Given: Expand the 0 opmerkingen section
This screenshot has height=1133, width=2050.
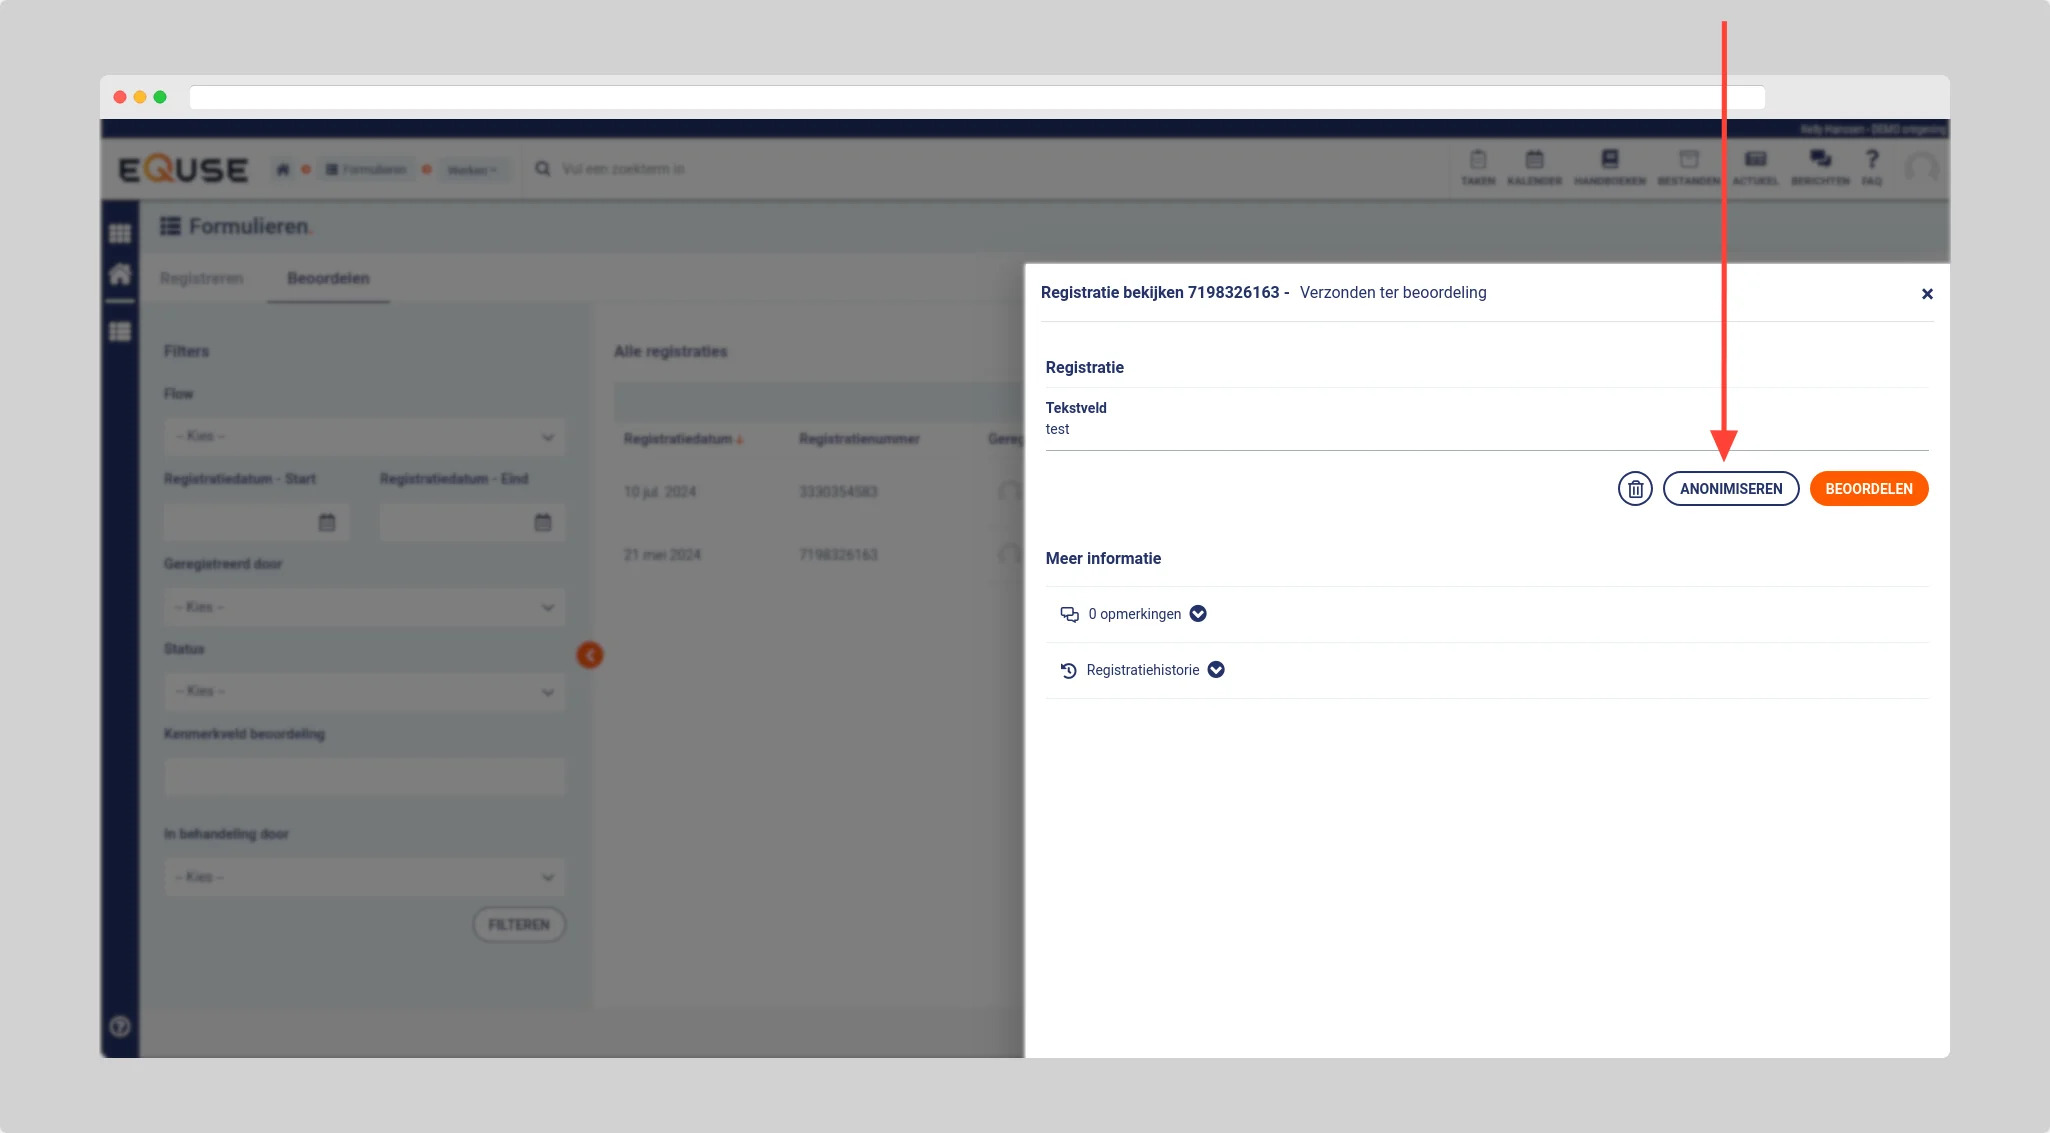Looking at the screenshot, I should coord(1198,614).
